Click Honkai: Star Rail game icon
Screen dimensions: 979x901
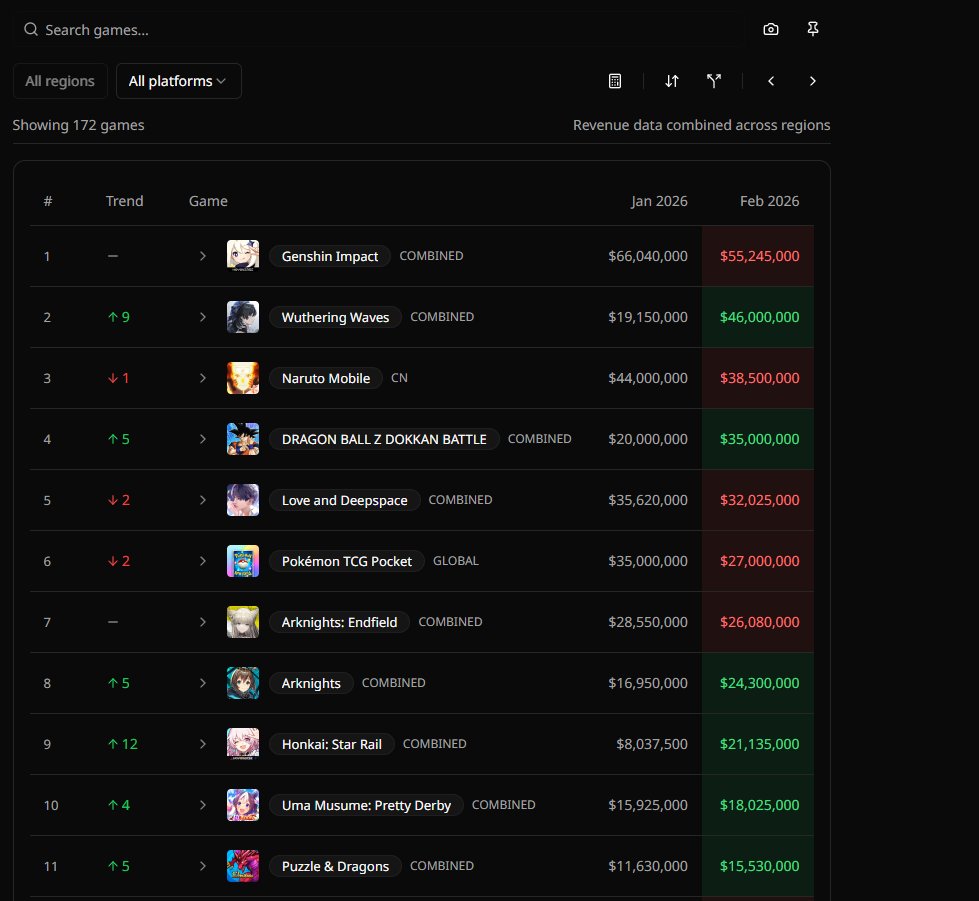pyautogui.click(x=243, y=744)
